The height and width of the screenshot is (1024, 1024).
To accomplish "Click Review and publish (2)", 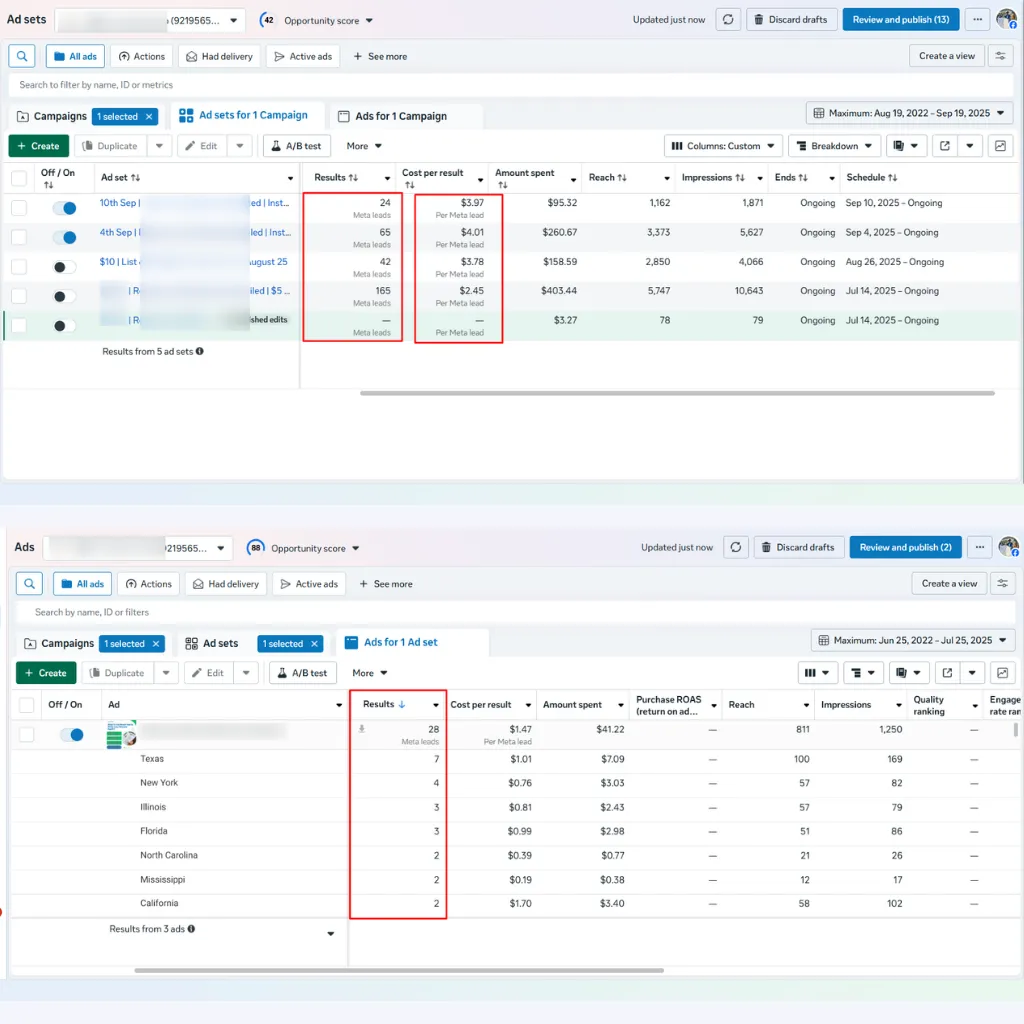I will click(x=905, y=547).
